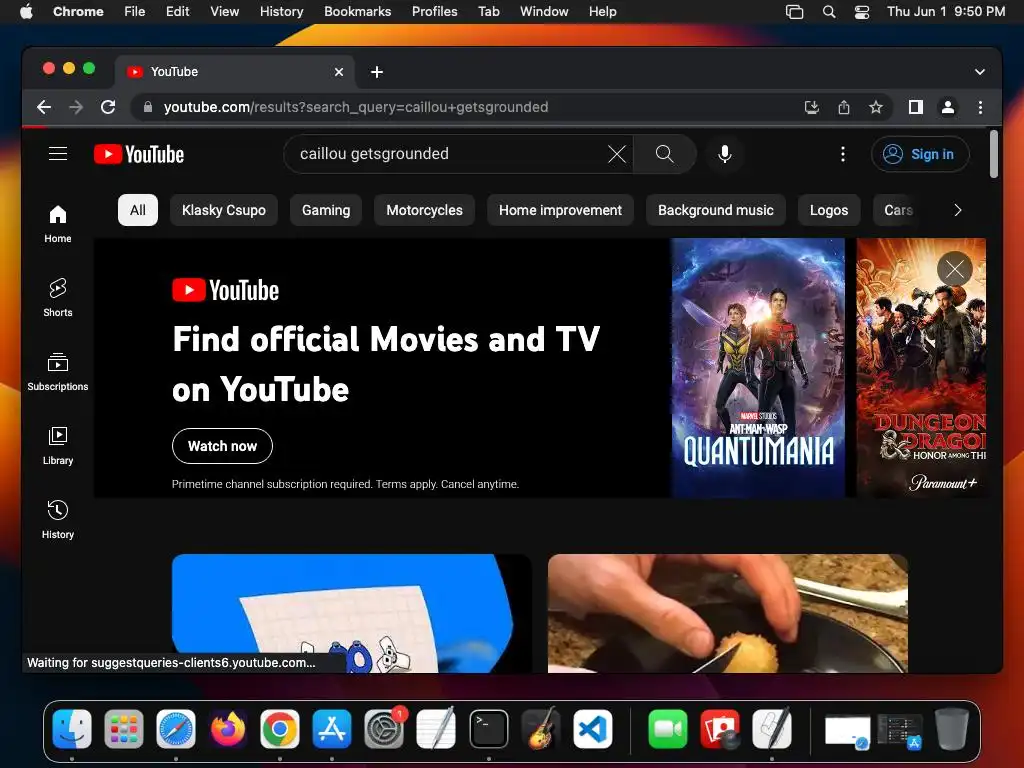Open the Apple menu
The height and width of the screenshot is (768, 1024).
[x=26, y=11]
